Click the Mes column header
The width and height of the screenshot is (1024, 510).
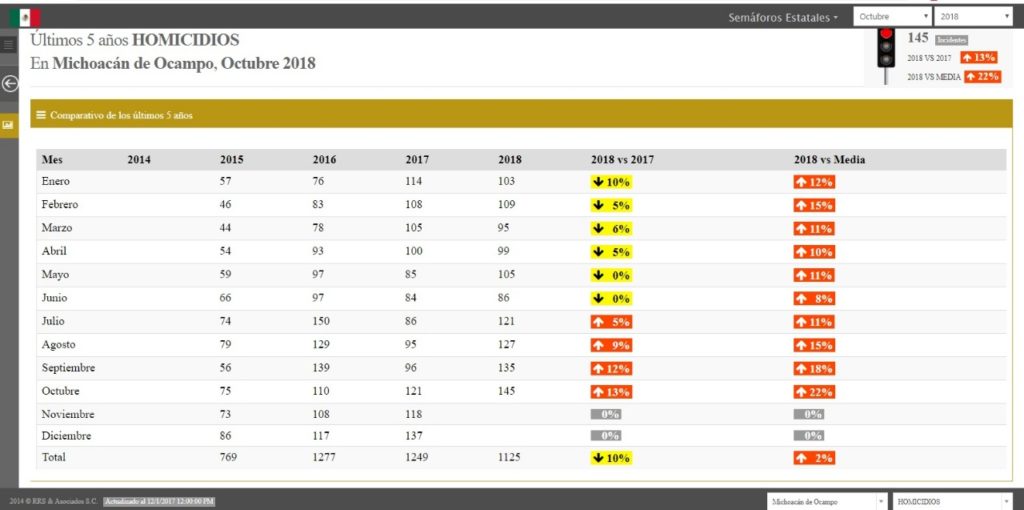(x=52, y=159)
